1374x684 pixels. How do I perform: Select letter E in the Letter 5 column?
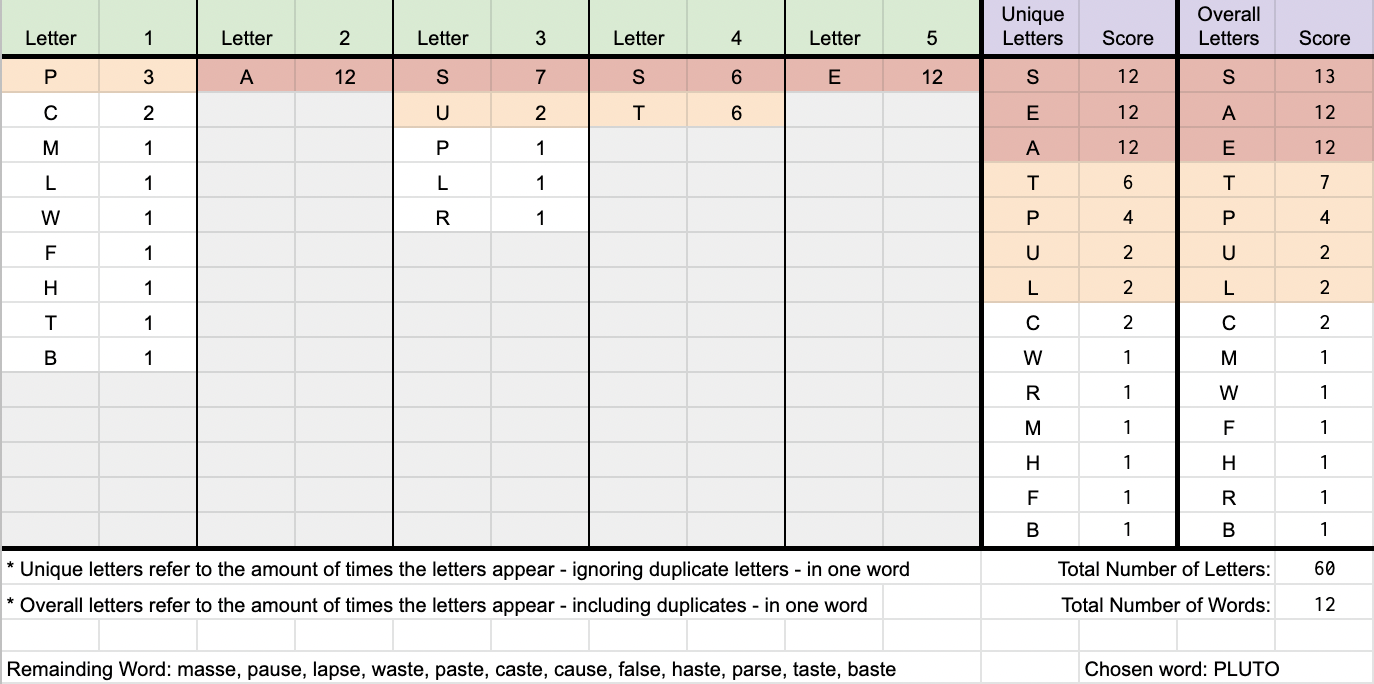pos(834,77)
